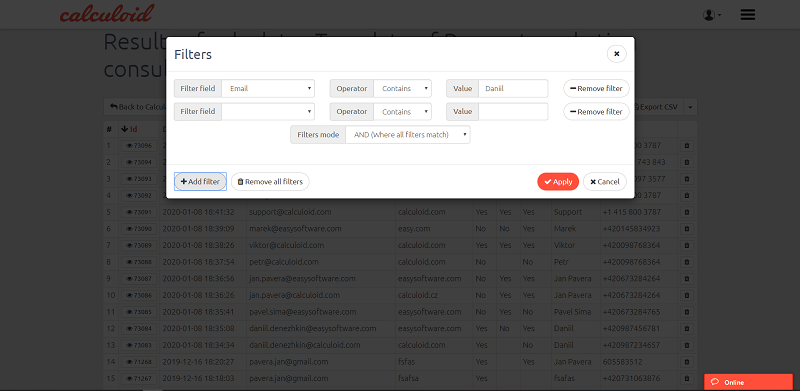Viewport: 800px width, 391px height.
Task: Click the calculoid logo
Action: tap(107, 14)
